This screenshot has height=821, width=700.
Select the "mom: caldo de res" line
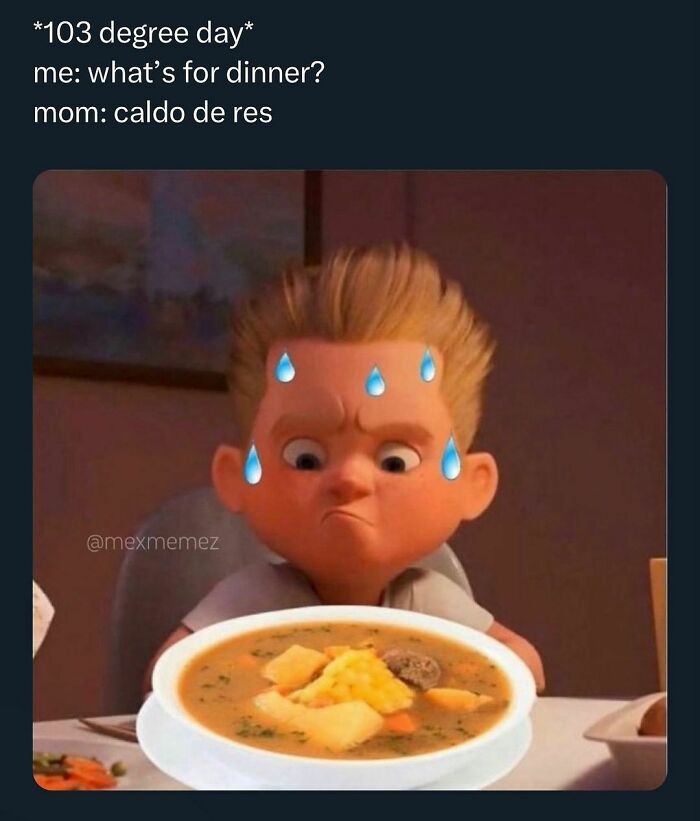pos(153,112)
